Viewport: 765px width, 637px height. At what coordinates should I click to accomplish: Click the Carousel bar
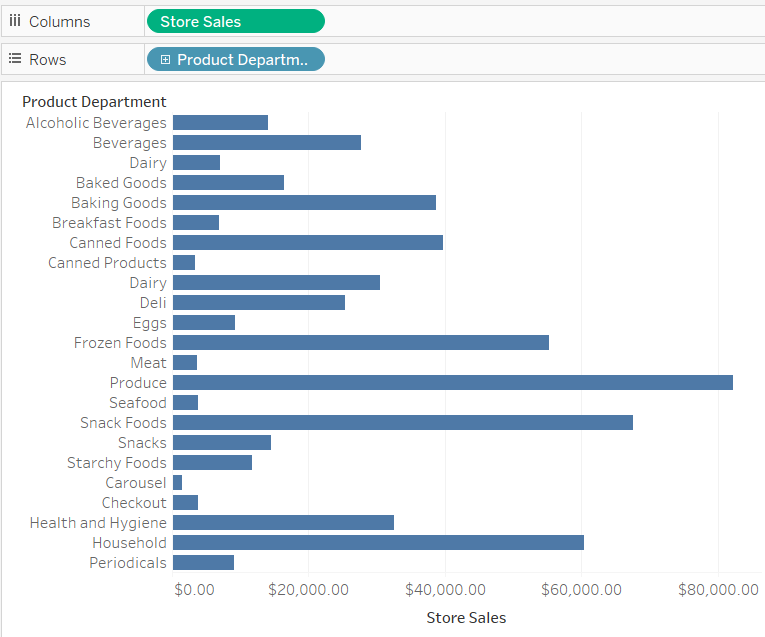pyautogui.click(x=178, y=483)
